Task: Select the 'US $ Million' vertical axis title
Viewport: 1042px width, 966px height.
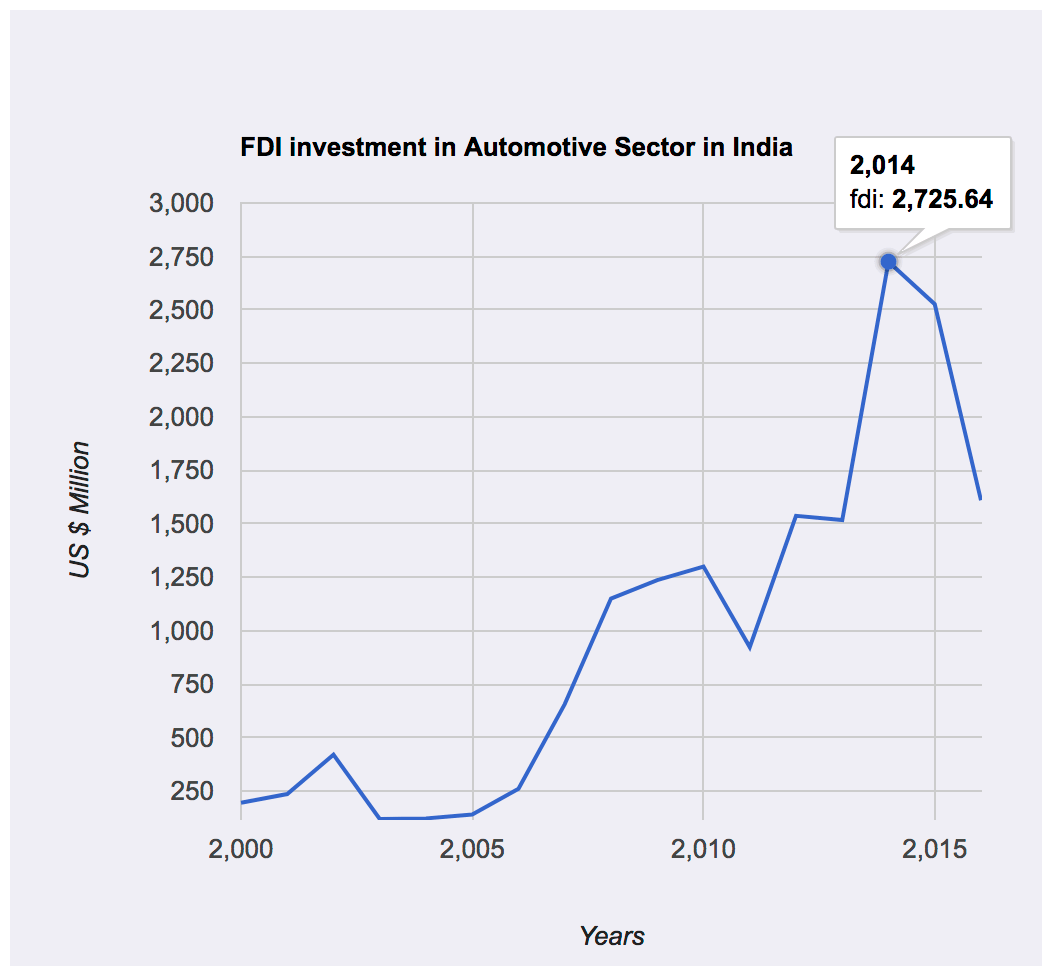Action: pyautogui.click(x=80, y=510)
